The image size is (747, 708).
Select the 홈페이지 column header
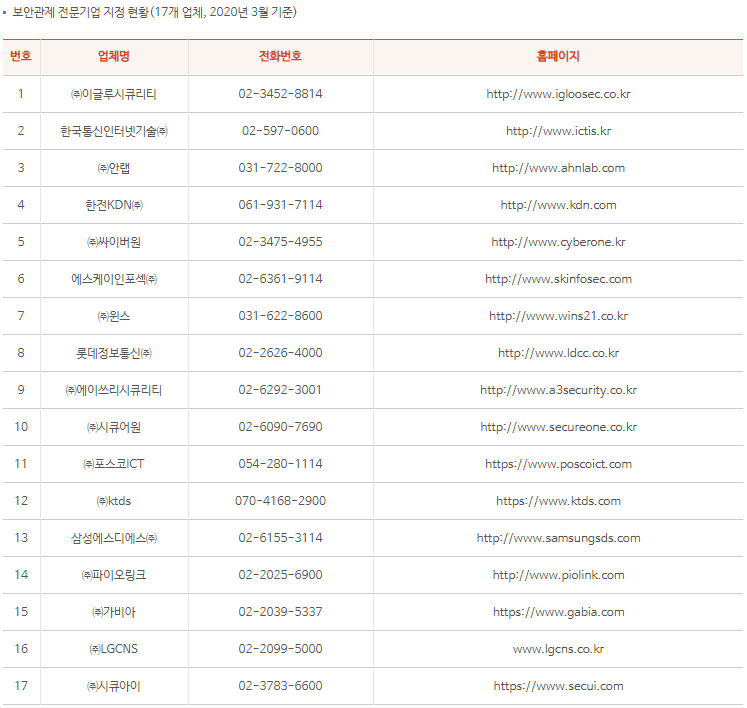(x=558, y=56)
